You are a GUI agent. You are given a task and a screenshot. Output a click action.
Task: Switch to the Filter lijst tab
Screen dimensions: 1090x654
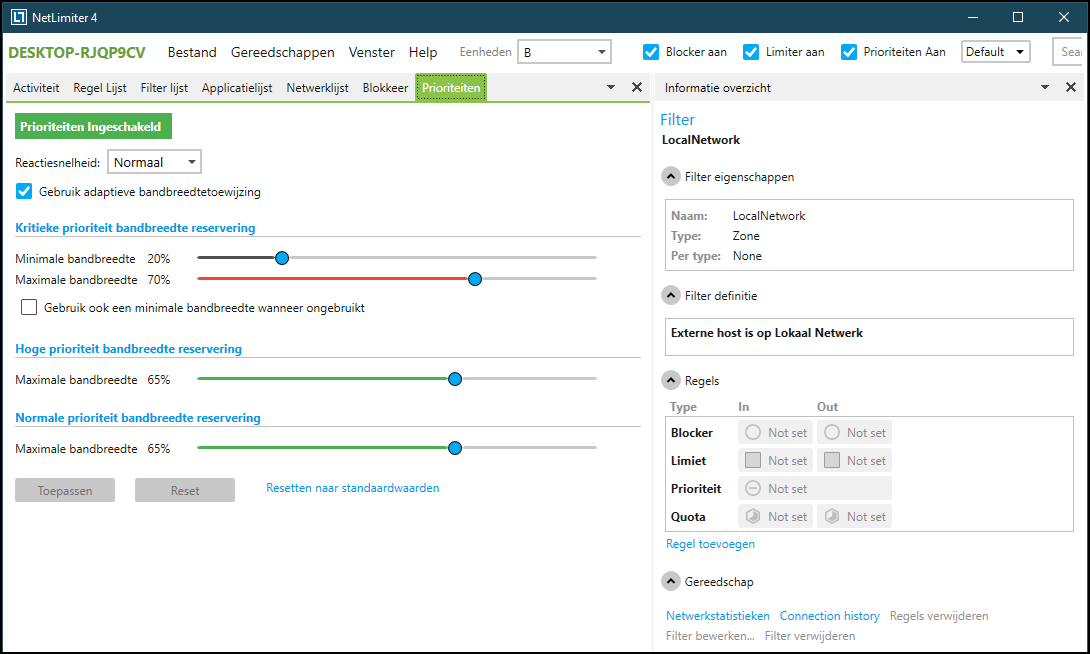[x=164, y=88]
